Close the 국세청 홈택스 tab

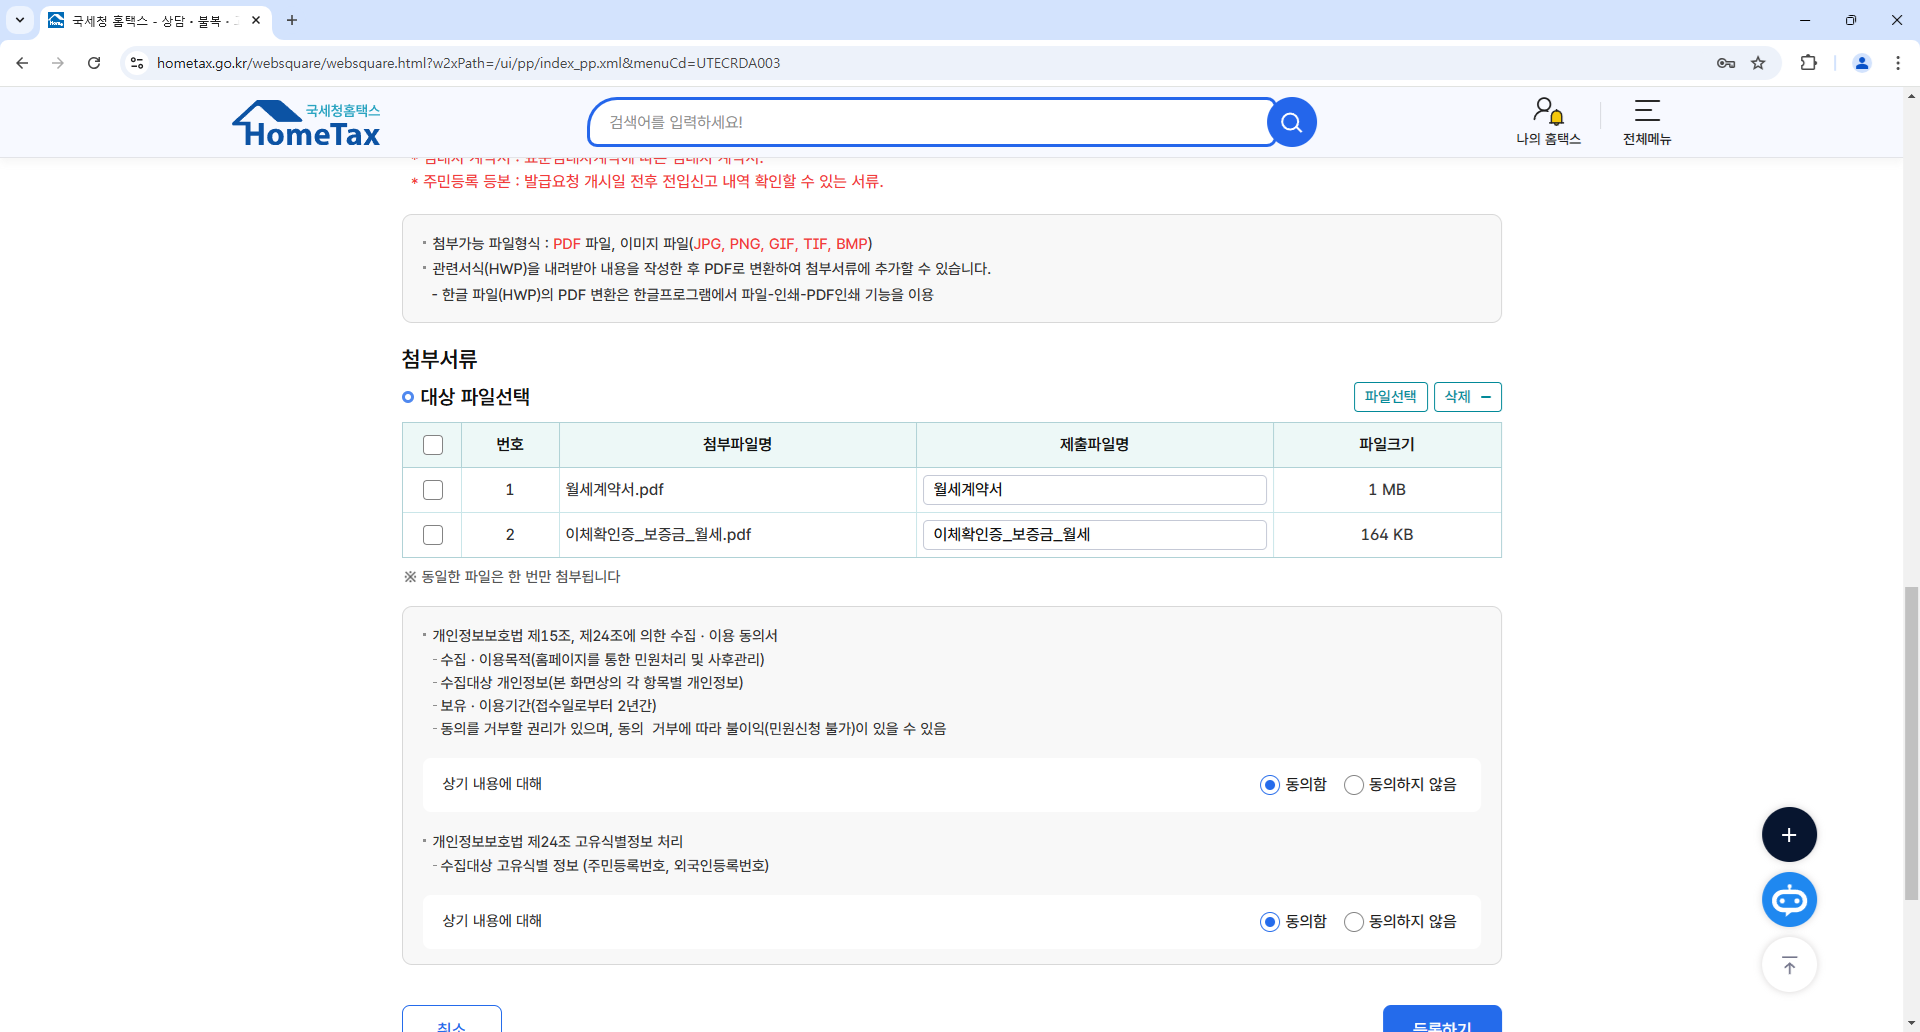[x=256, y=20]
